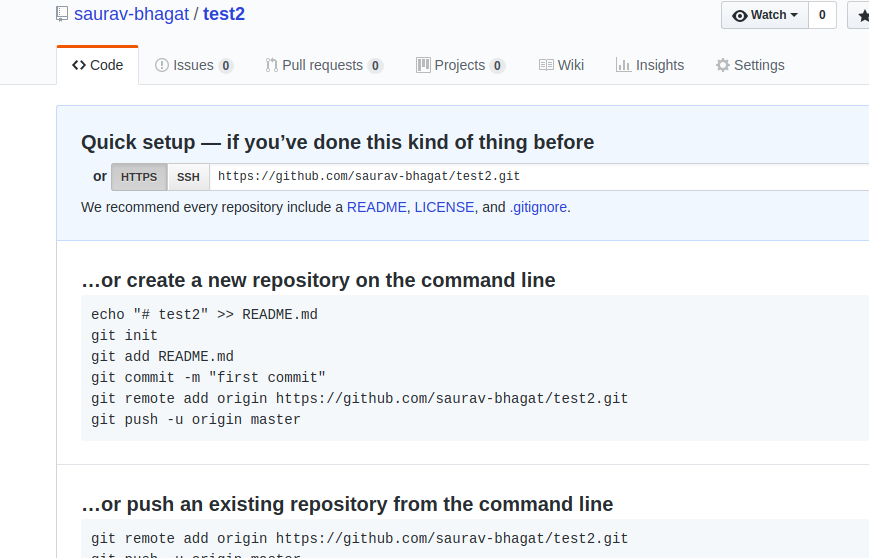
Task: Click the Quick setup heading text
Action: point(338,143)
